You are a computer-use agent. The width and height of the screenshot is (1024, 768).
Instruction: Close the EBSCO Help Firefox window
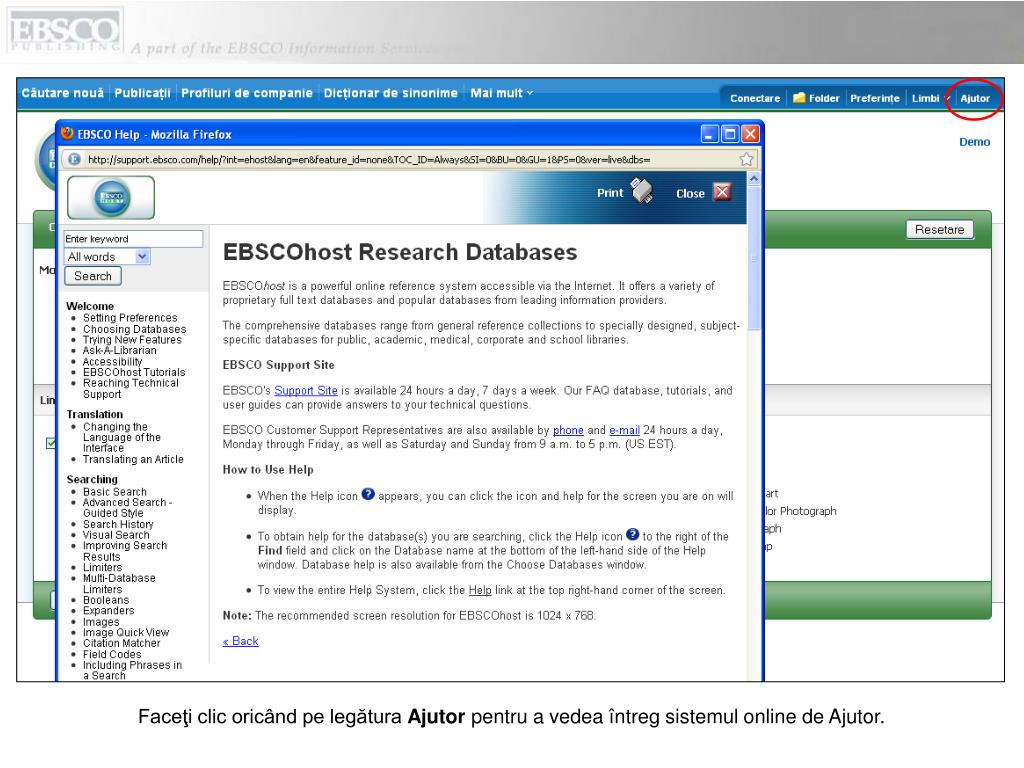(x=750, y=134)
